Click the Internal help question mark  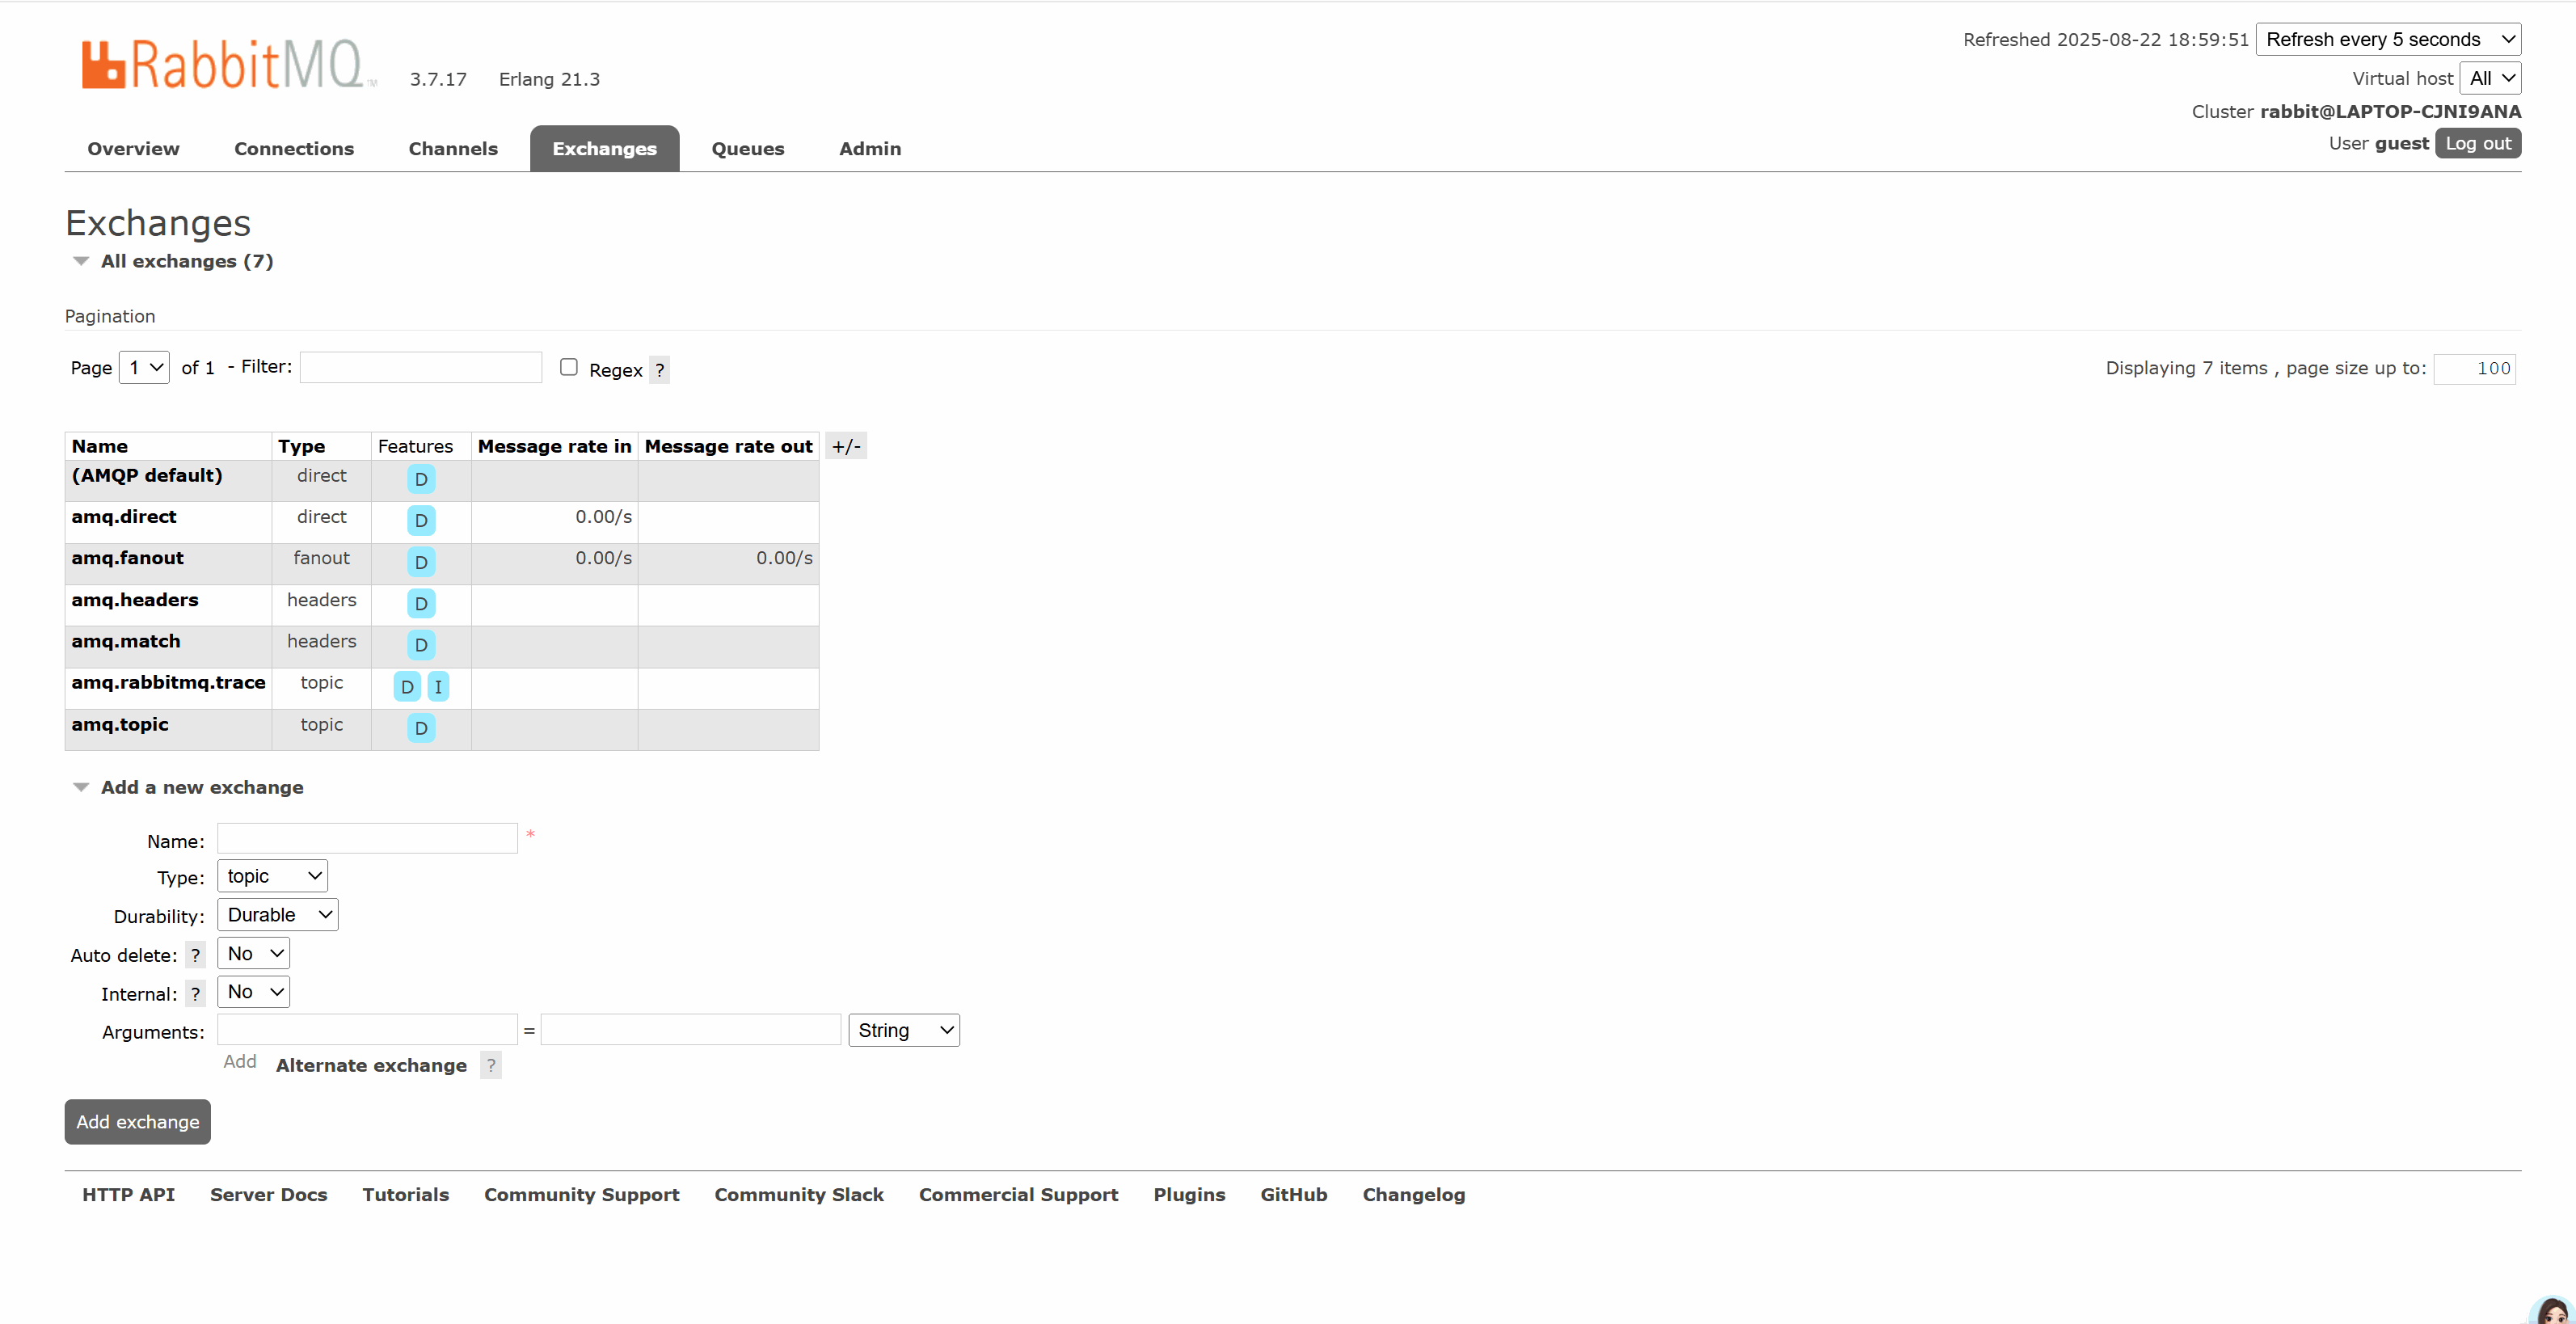(195, 994)
